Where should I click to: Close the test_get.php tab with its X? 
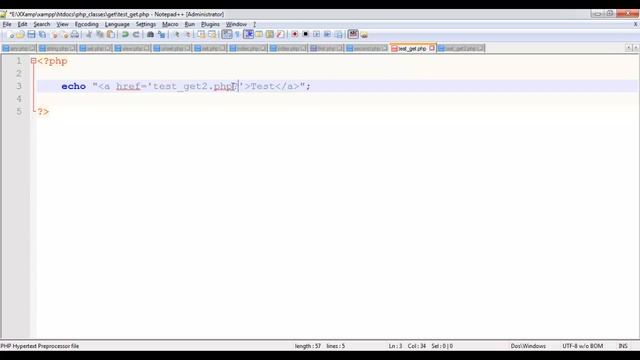pos(432,48)
